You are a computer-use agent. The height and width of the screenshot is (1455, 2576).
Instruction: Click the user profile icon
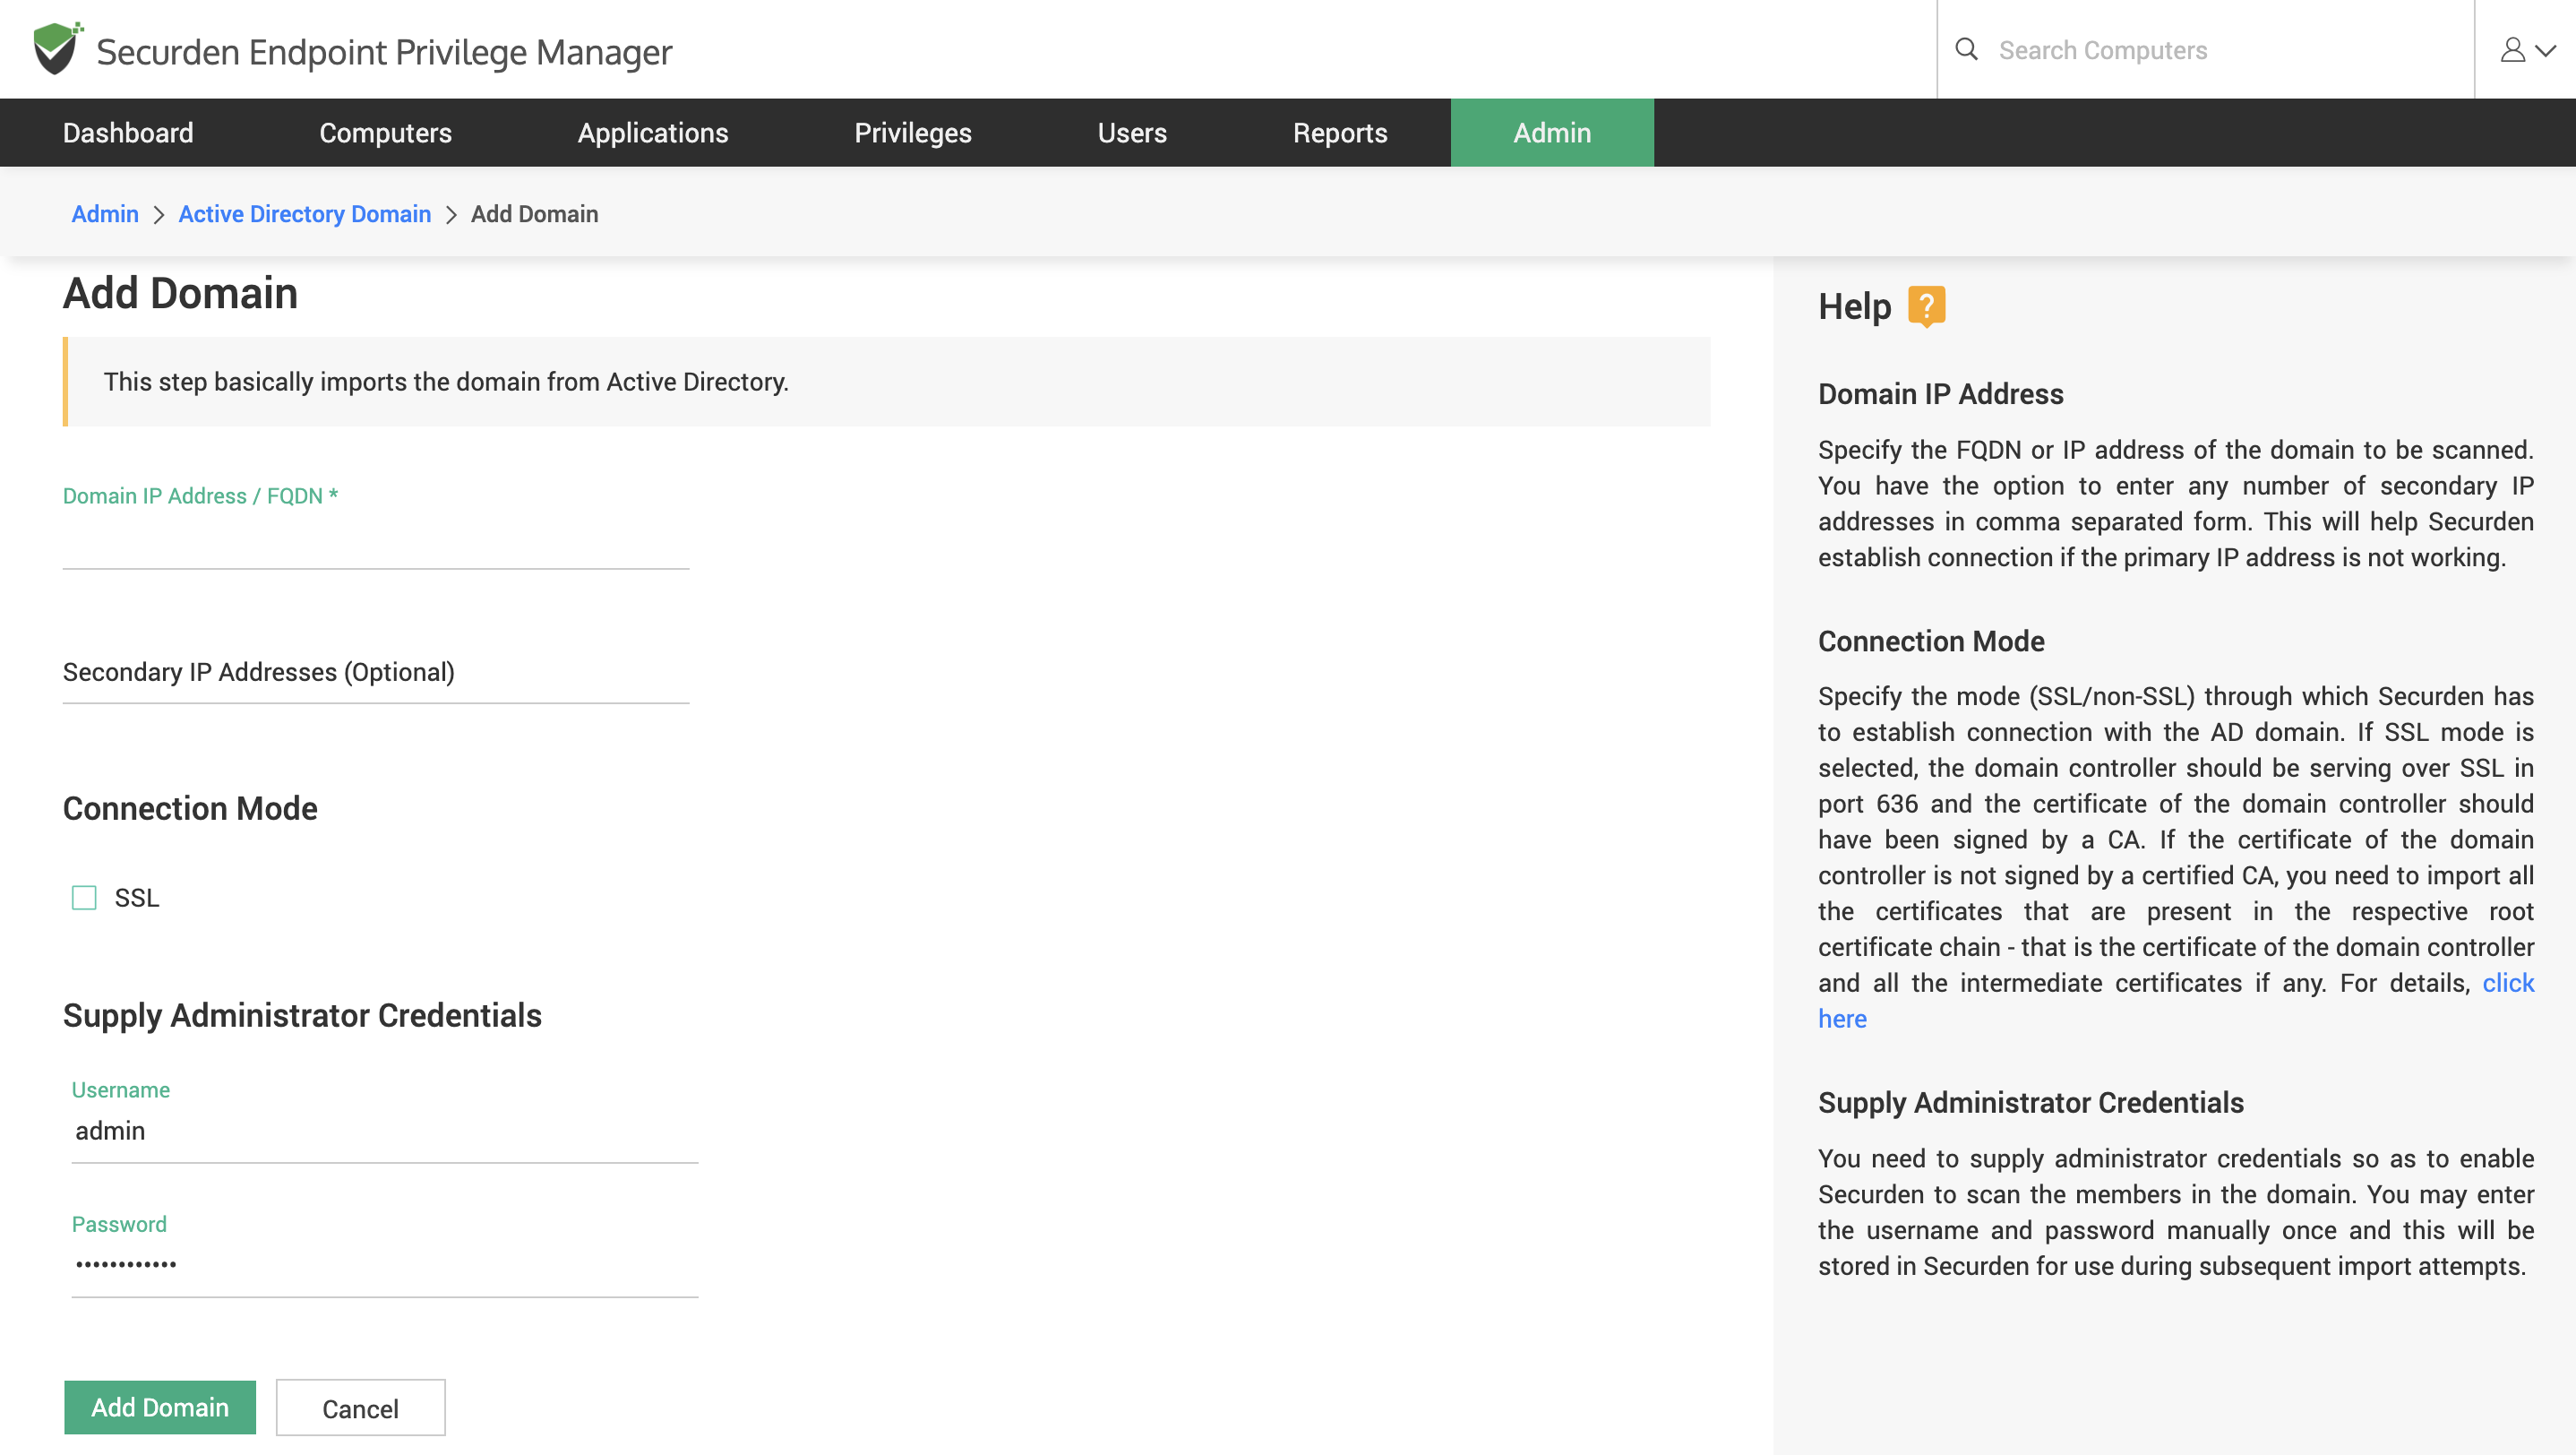[2512, 49]
